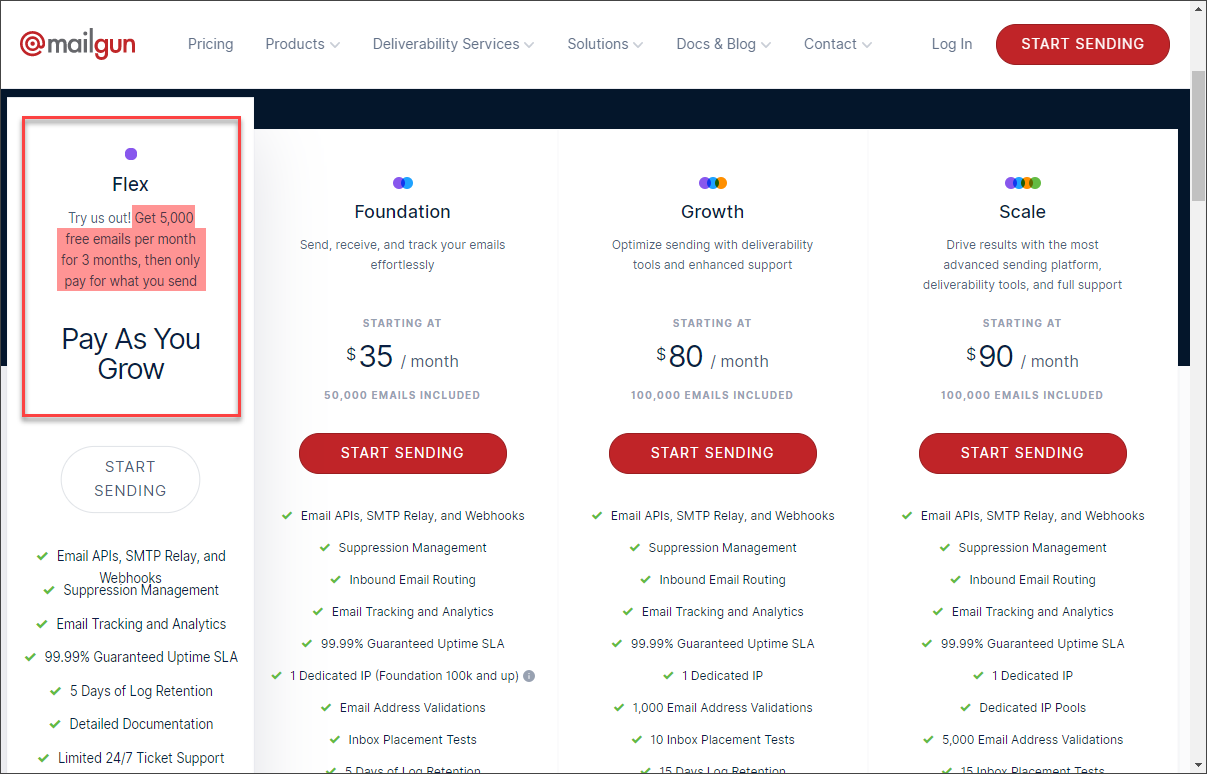Click checkmark beside Growth 10 Inbox Placement Tests
Image resolution: width=1207 pixels, height=774 pixels.
pos(637,740)
